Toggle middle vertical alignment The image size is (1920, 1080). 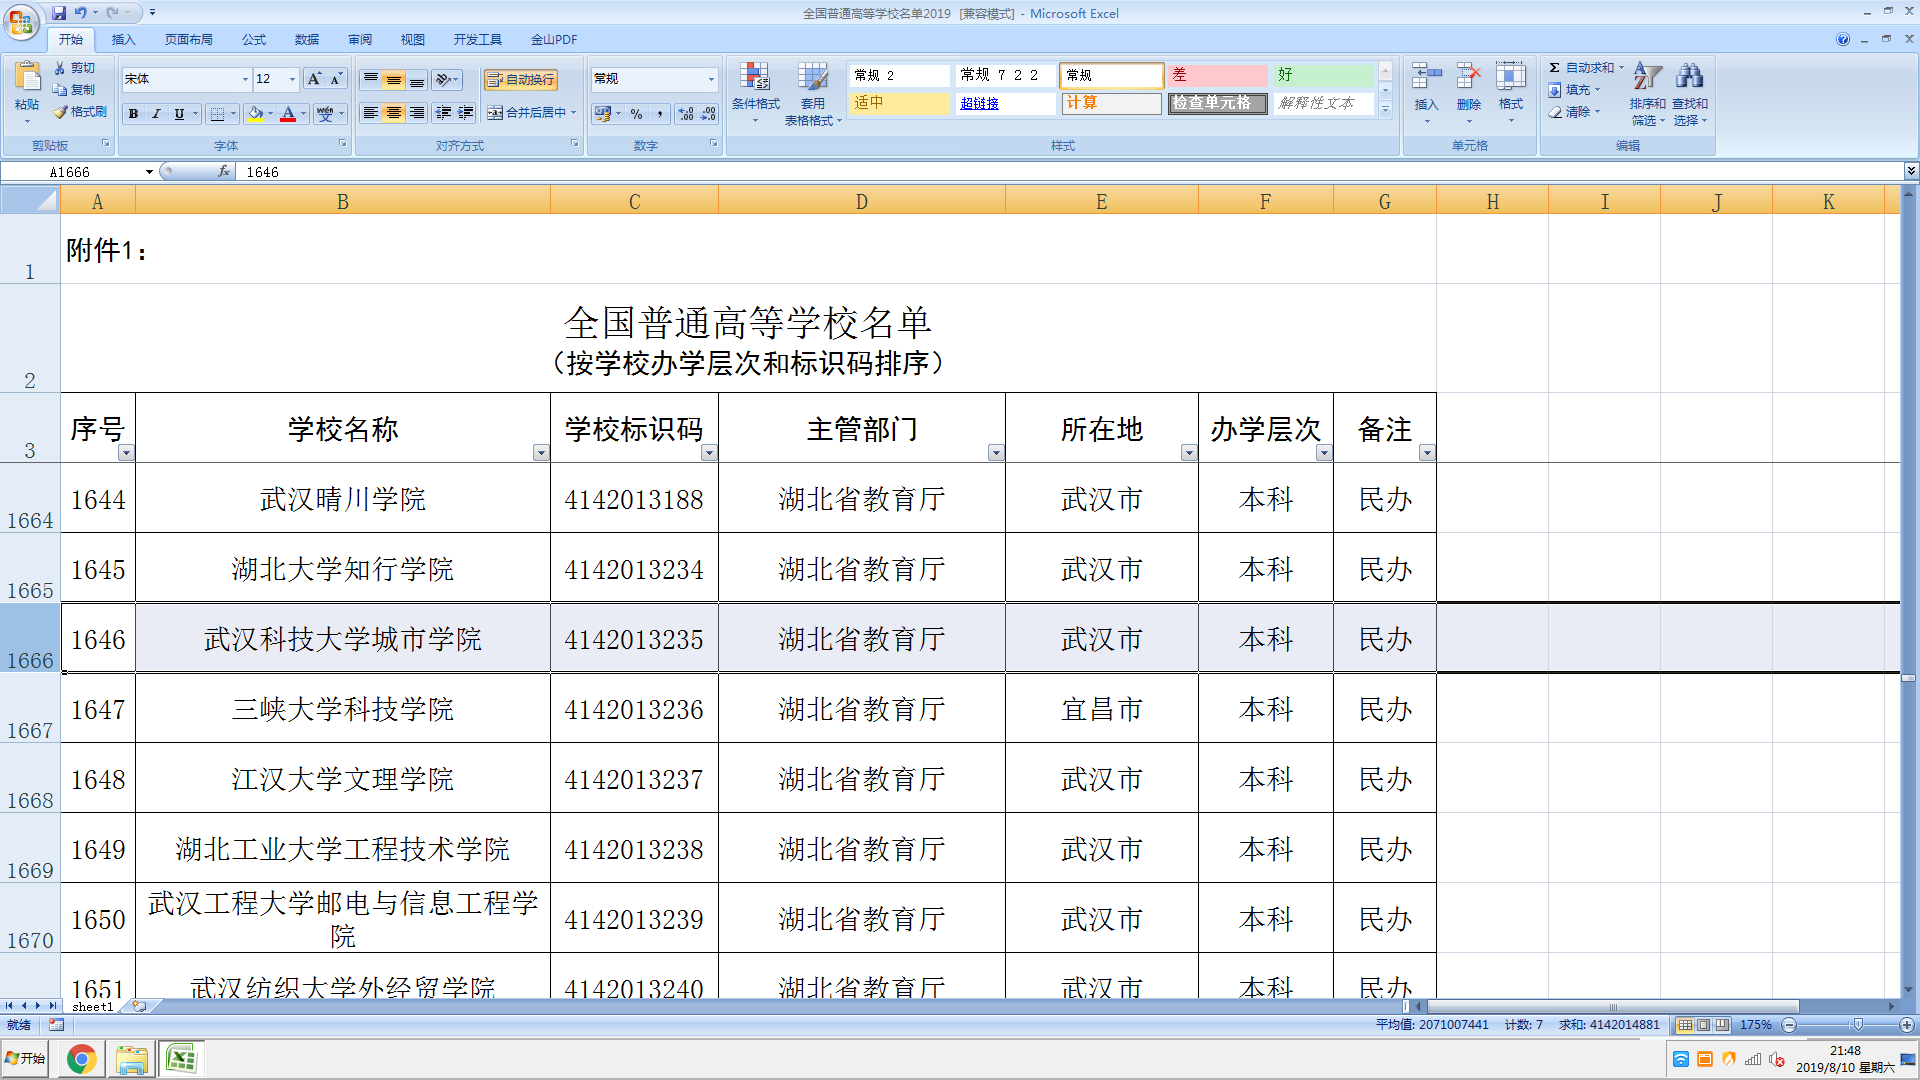tap(394, 79)
